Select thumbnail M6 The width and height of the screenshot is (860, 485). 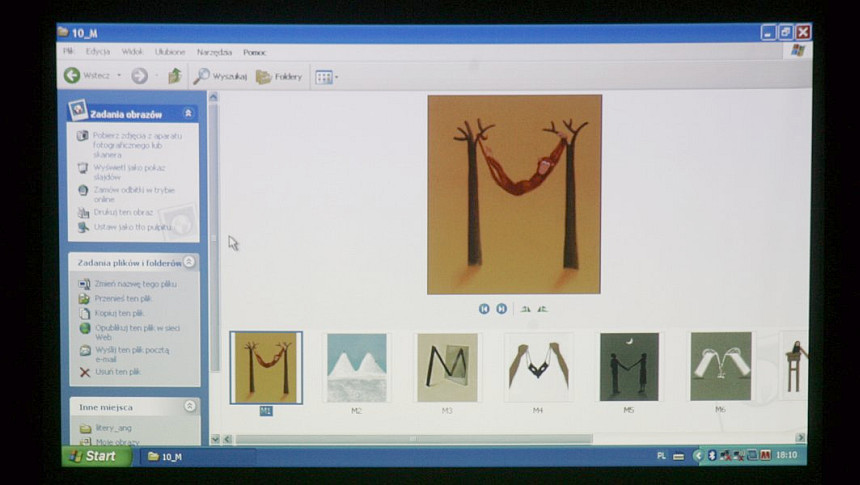721,366
